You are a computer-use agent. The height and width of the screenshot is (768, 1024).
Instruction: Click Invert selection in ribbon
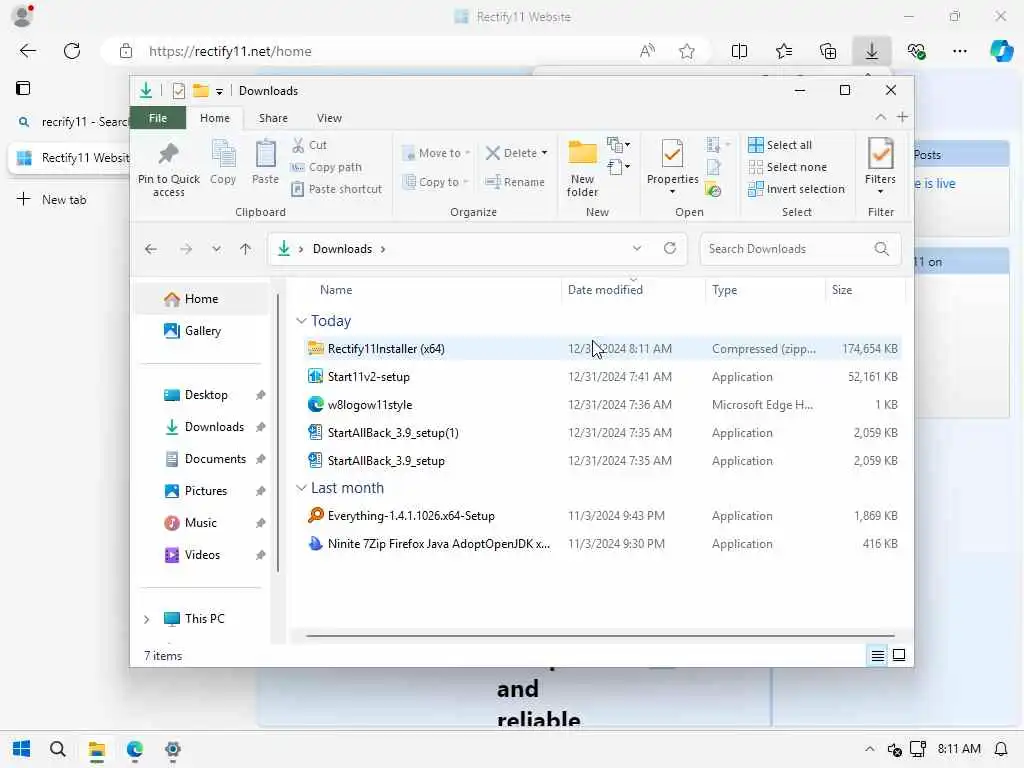[x=797, y=189]
